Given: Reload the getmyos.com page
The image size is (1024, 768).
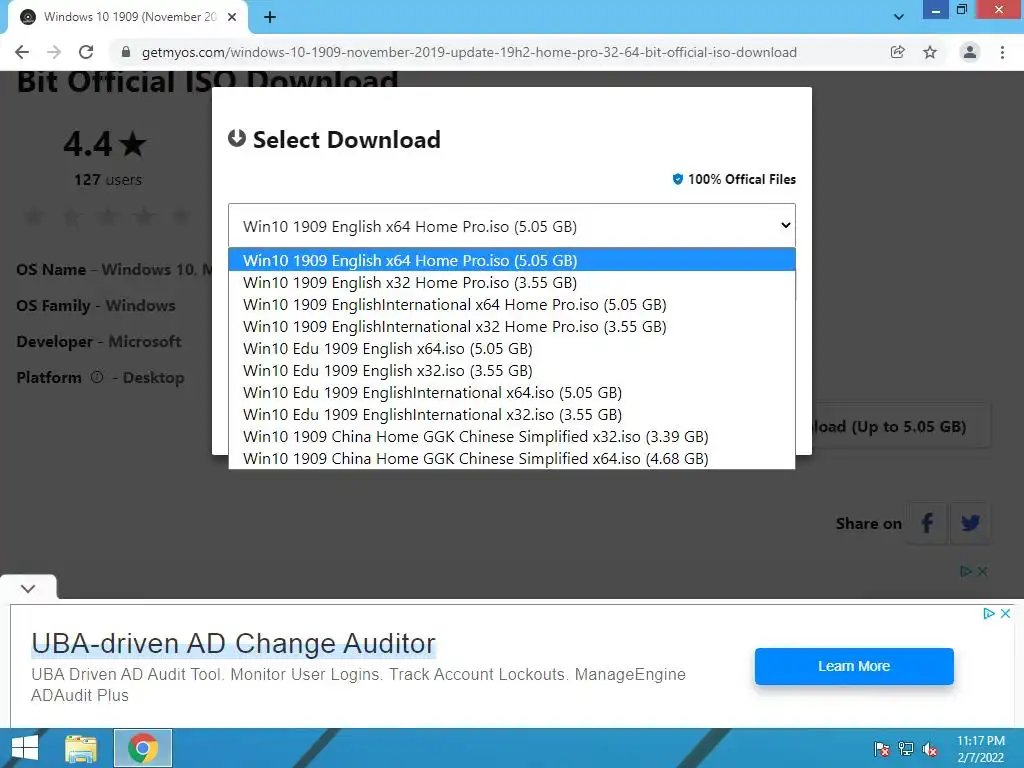Looking at the screenshot, I should click(x=86, y=52).
